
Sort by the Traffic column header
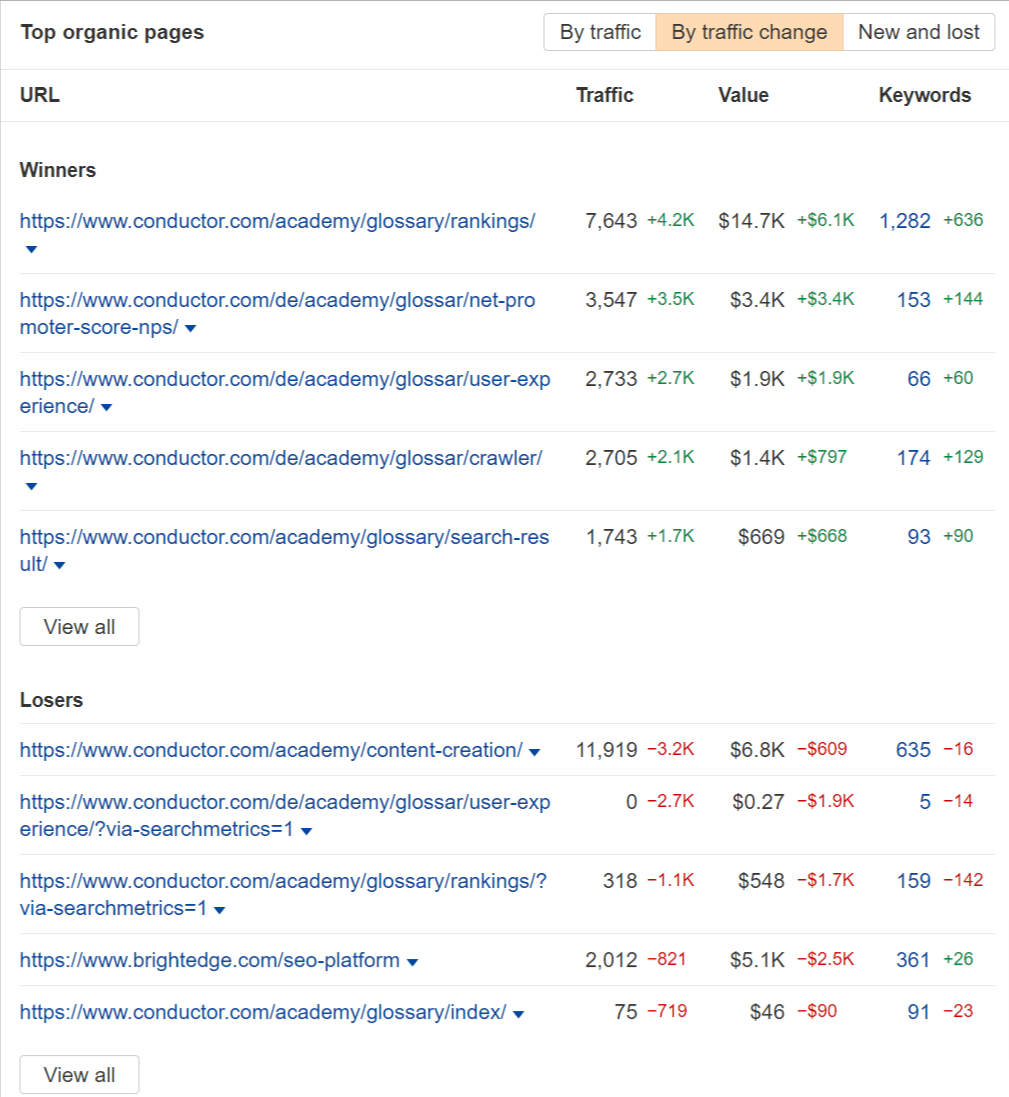[x=604, y=95]
